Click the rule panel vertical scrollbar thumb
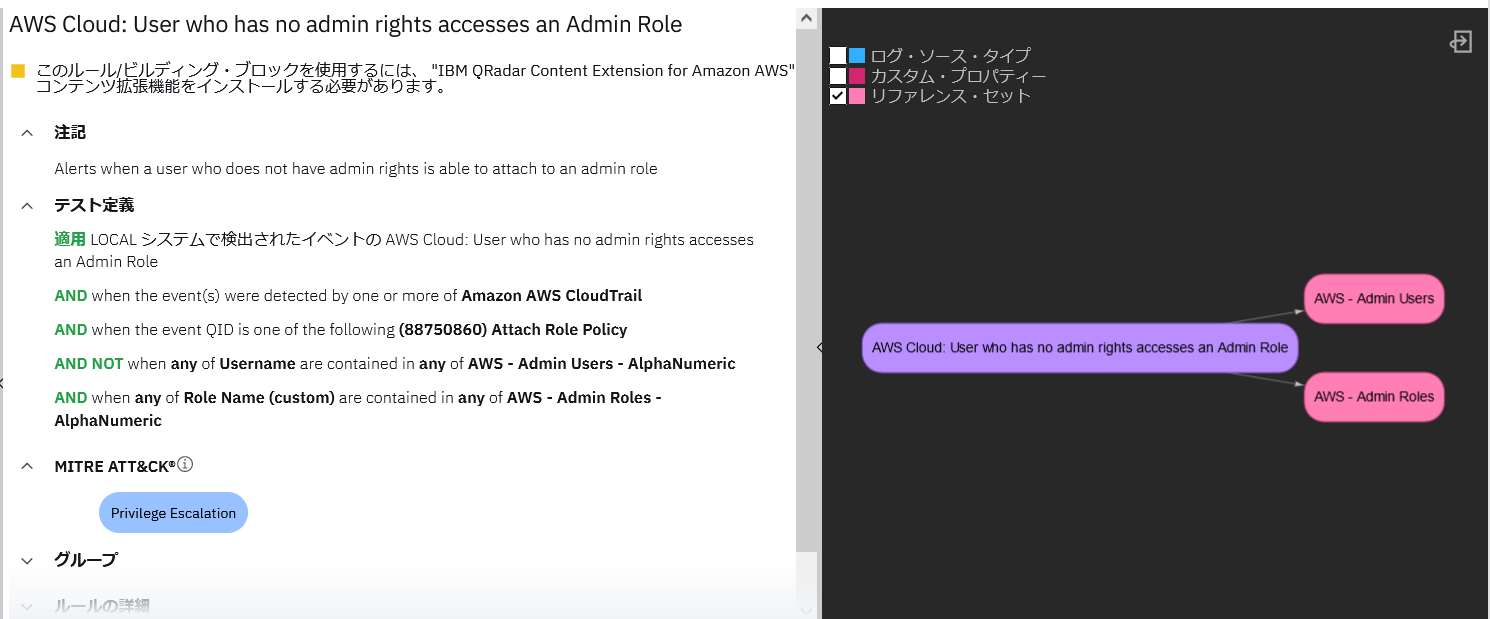This screenshot has height=619, width=1490. 806,289
